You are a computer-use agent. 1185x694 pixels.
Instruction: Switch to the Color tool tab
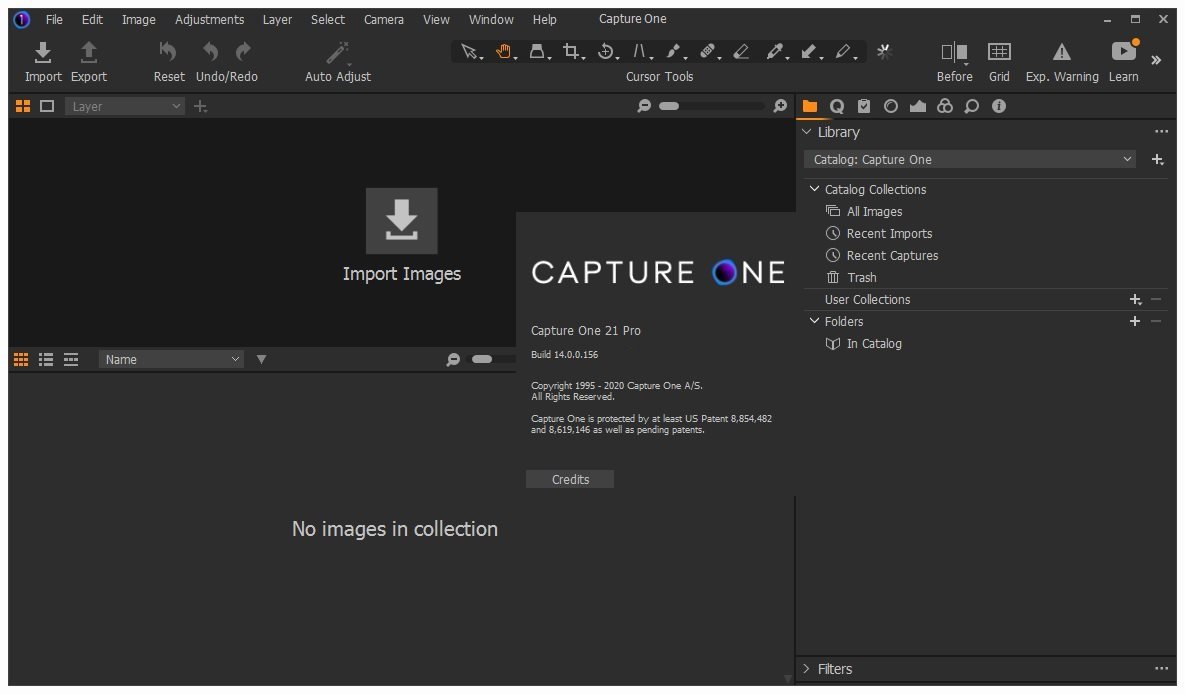pos(945,106)
